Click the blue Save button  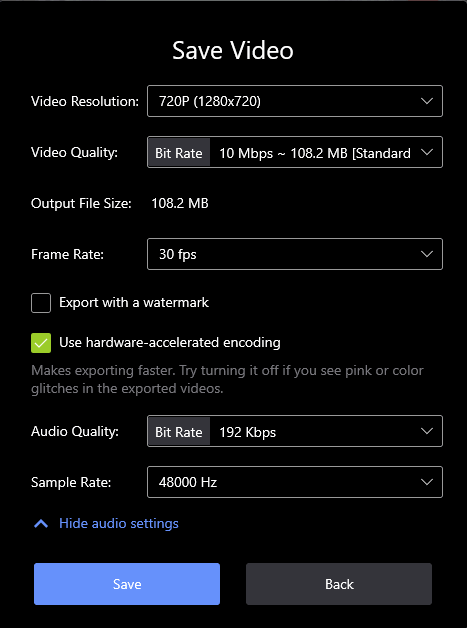[127, 584]
